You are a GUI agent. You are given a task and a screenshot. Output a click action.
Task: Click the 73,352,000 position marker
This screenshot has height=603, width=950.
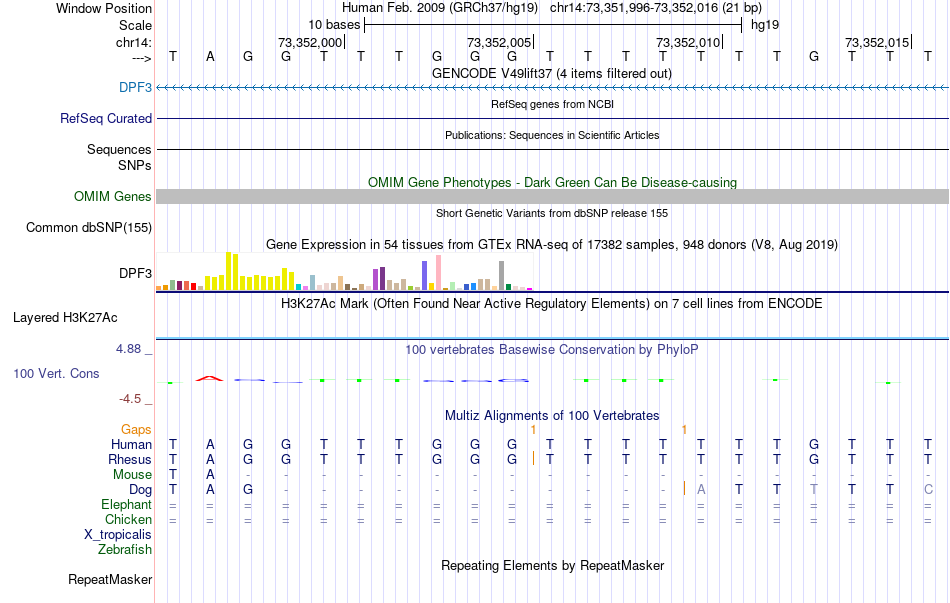[x=310, y=42]
